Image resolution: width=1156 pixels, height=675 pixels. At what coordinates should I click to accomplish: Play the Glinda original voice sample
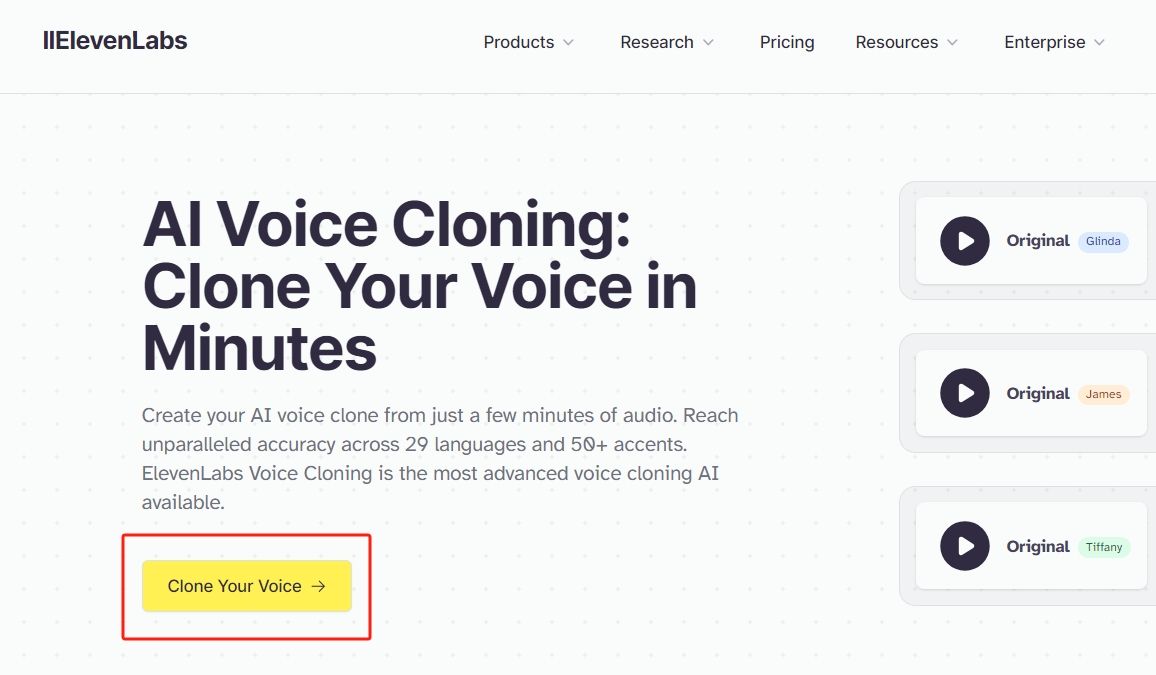coord(964,241)
